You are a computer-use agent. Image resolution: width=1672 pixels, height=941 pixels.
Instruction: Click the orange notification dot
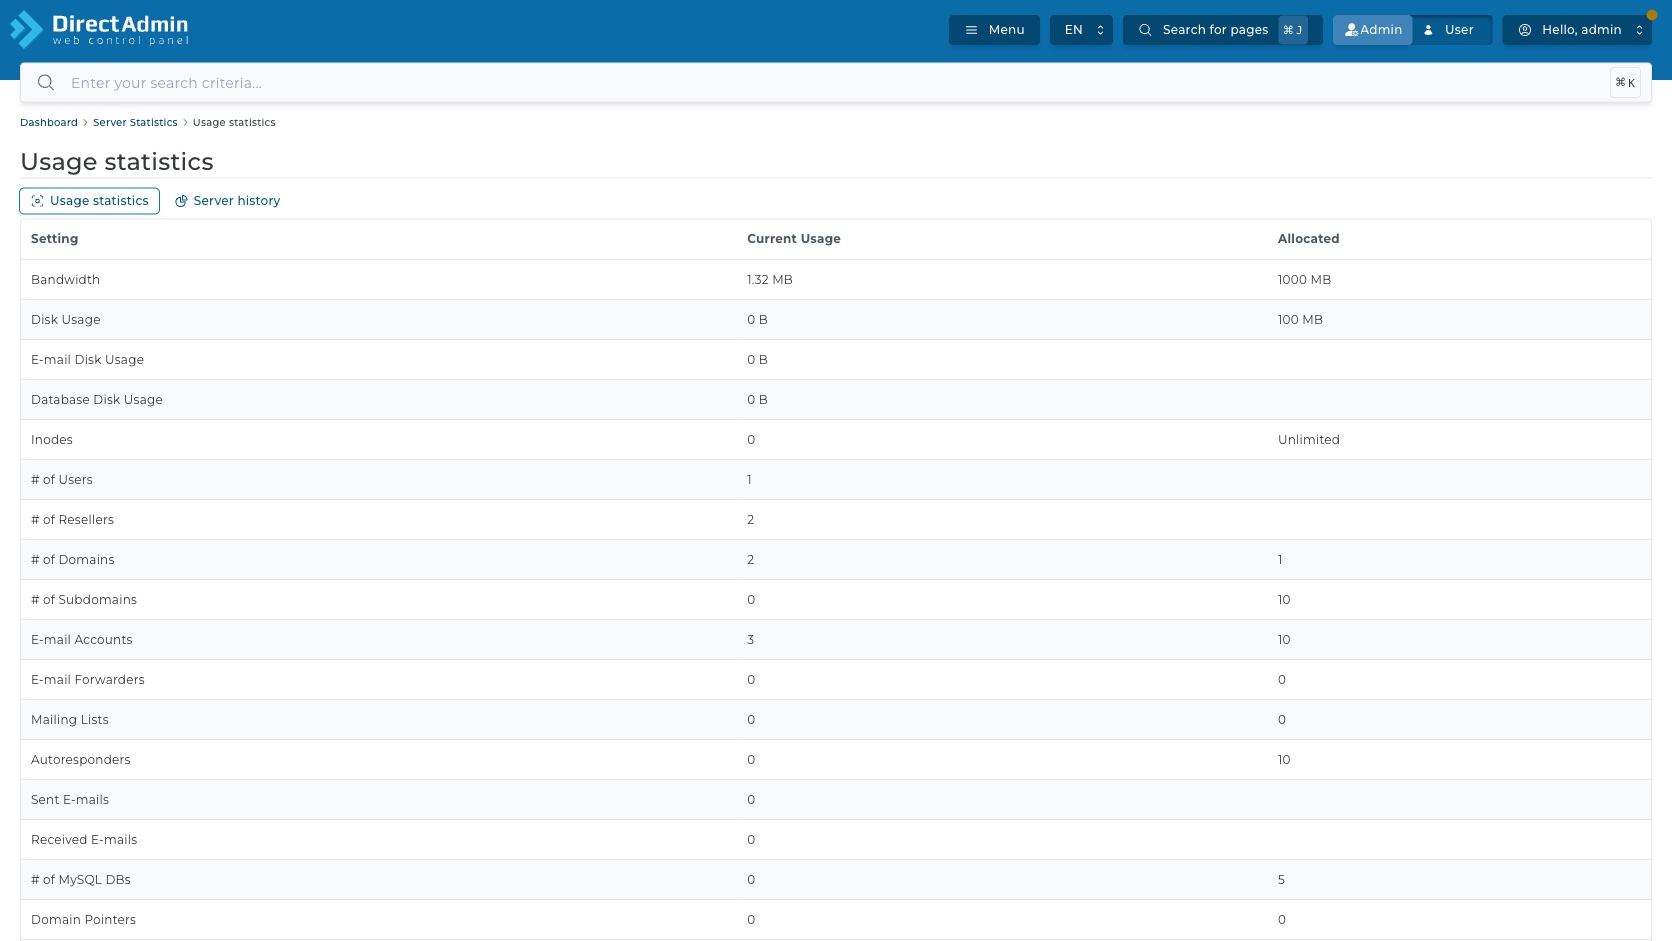[x=1652, y=15]
